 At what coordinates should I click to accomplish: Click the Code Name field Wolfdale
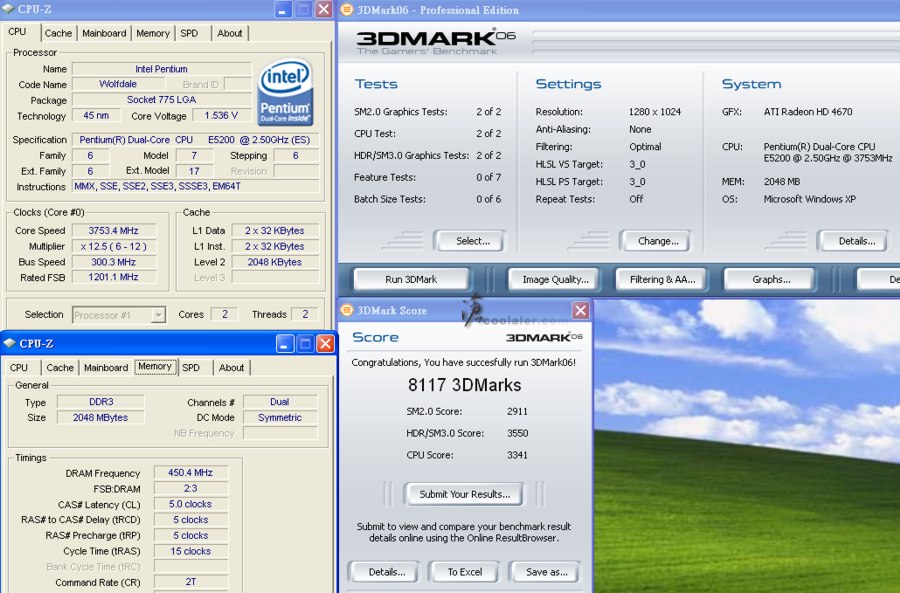[x=118, y=84]
